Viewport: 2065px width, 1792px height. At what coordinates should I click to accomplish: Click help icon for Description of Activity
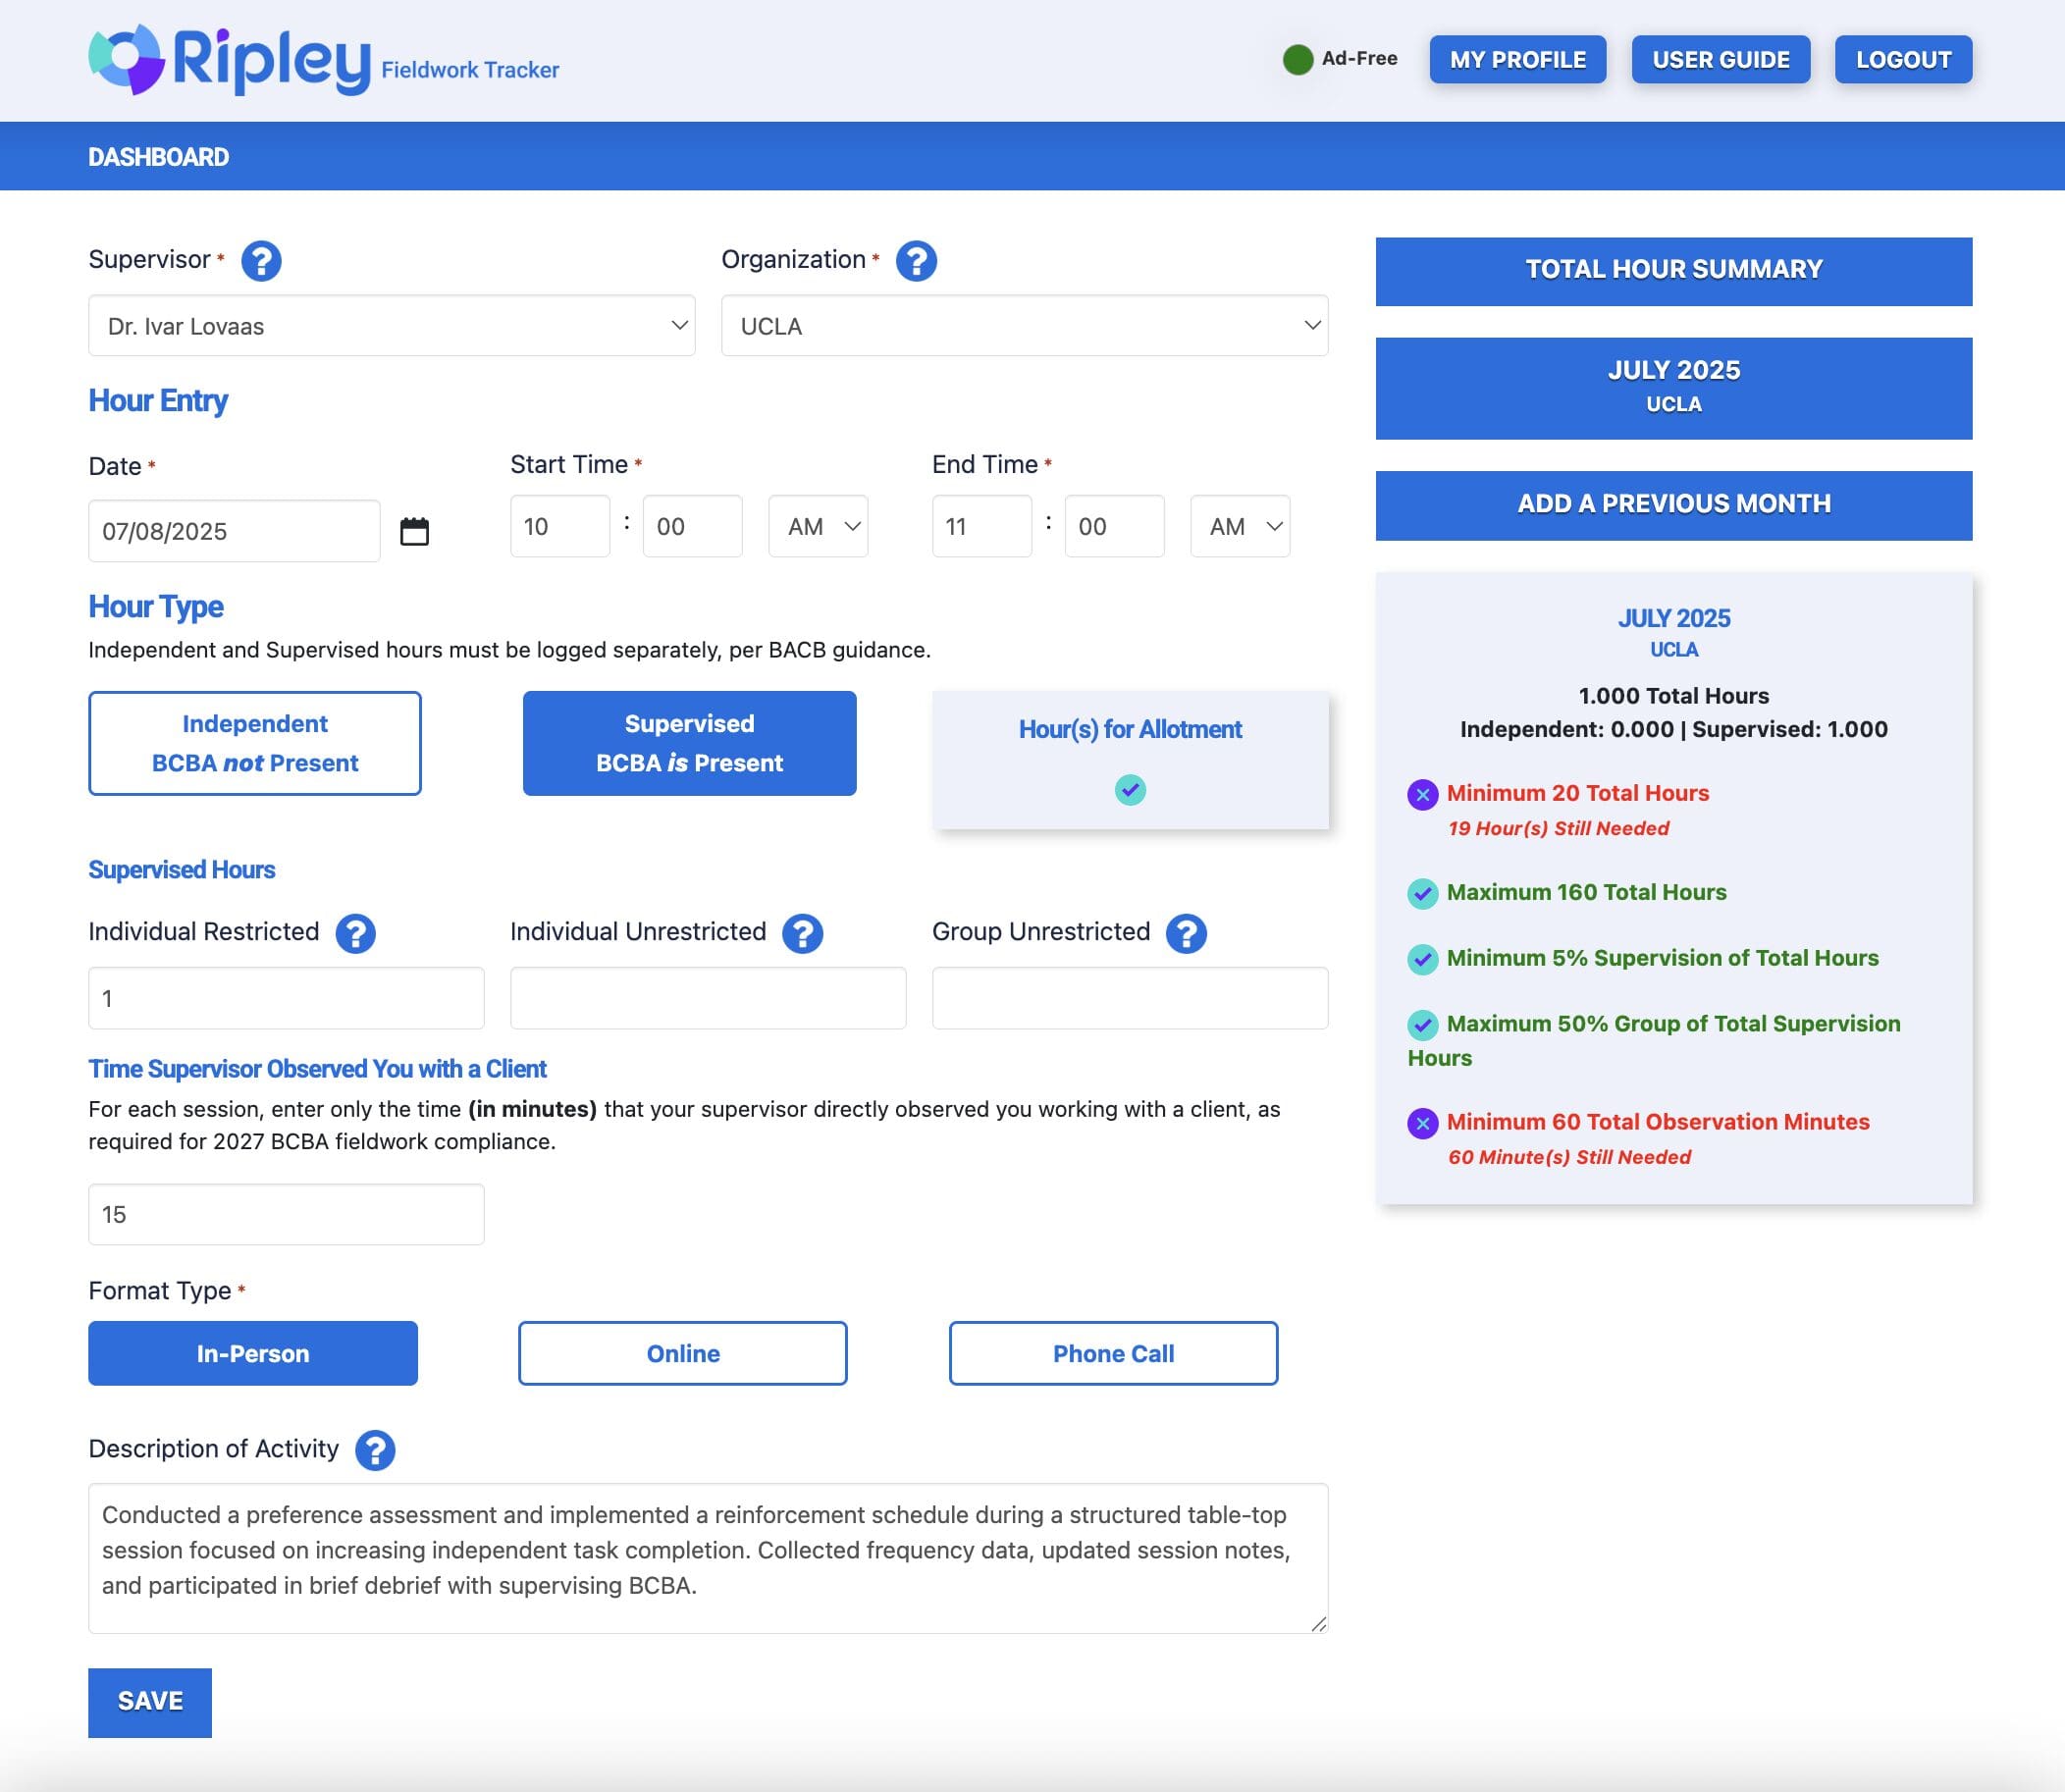point(375,1450)
